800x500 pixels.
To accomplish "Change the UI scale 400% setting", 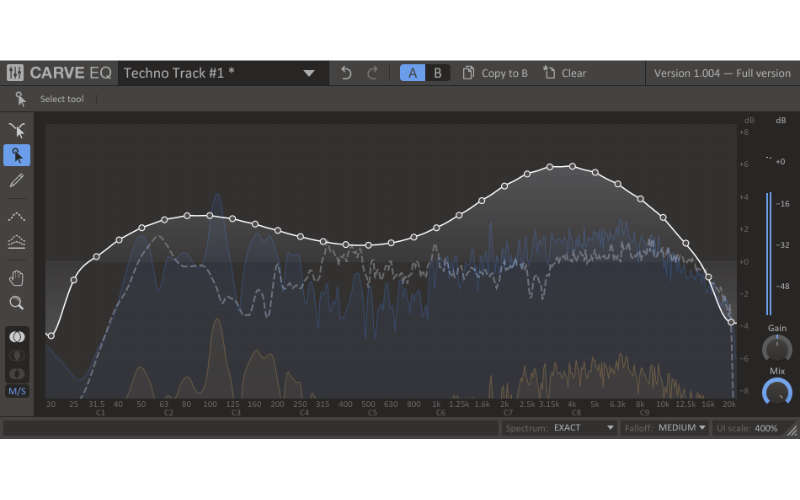I will 765,428.
